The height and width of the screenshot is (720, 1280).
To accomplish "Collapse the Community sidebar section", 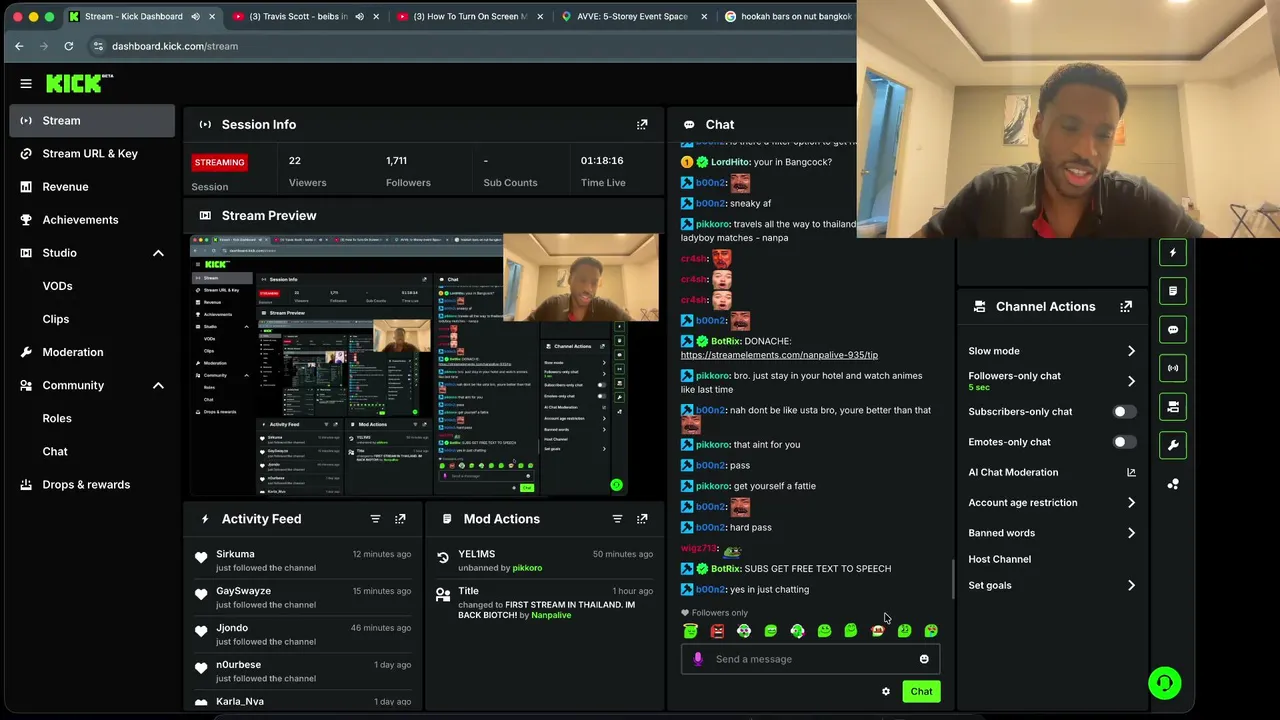I will [158, 385].
